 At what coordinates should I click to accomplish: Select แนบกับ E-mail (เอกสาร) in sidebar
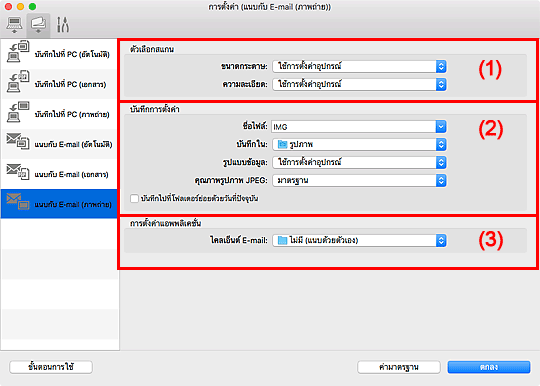point(59,174)
